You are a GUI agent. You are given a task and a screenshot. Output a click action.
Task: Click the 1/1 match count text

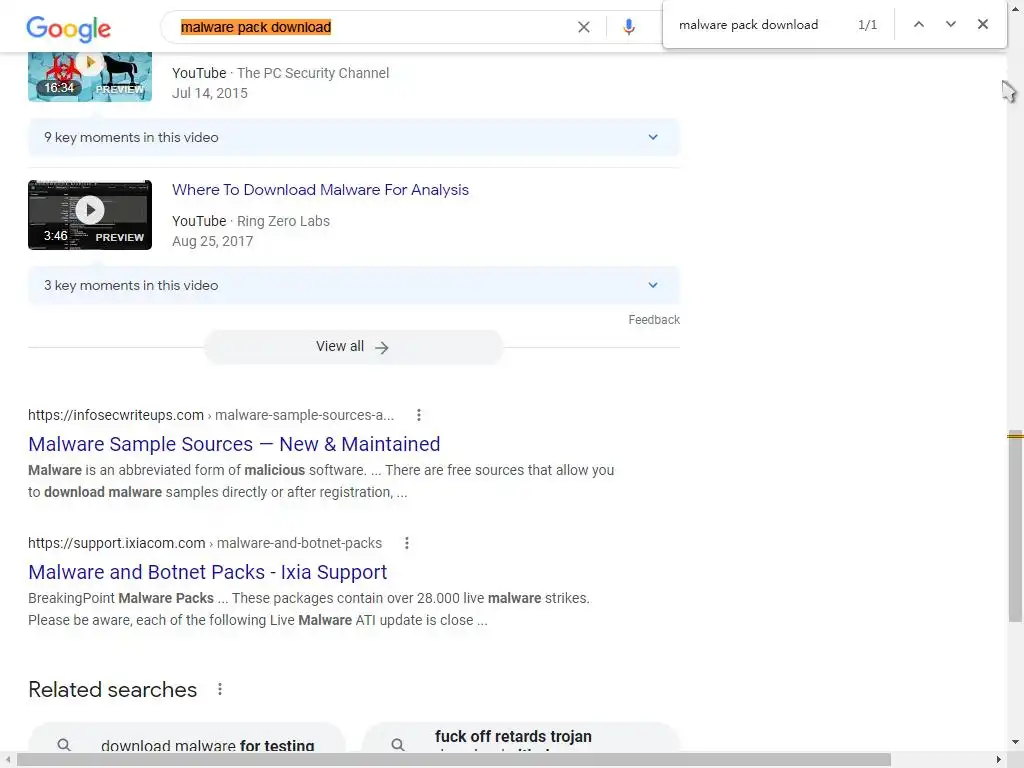tap(867, 25)
